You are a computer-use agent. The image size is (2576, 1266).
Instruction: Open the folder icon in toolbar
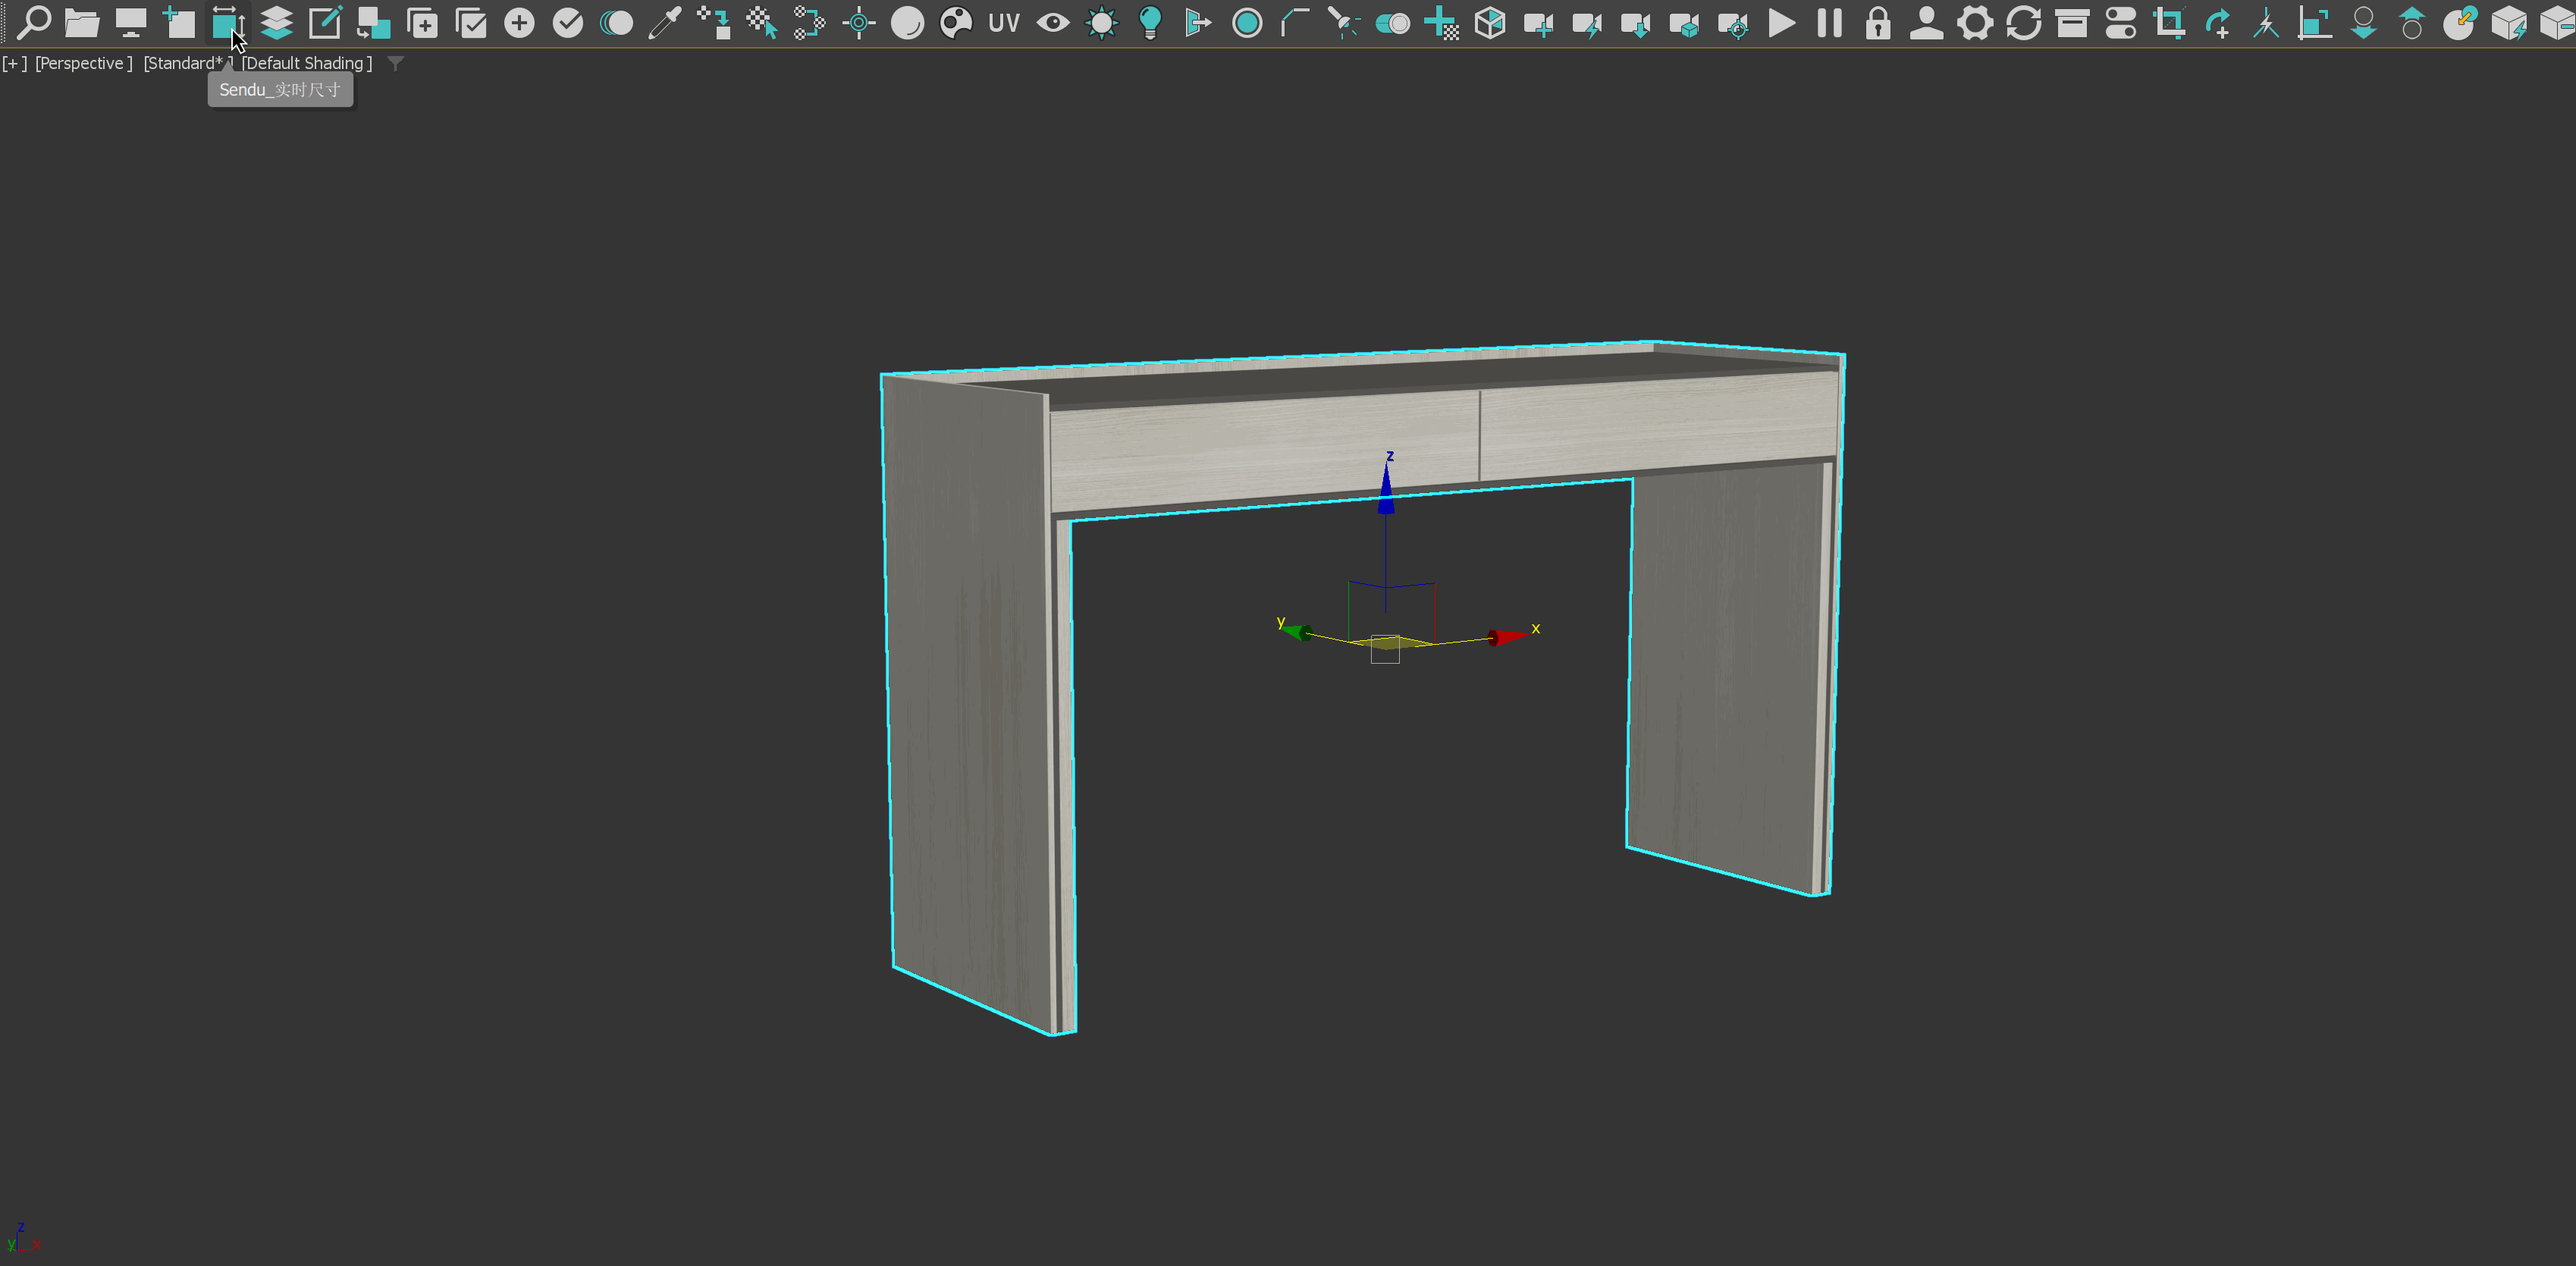point(82,22)
